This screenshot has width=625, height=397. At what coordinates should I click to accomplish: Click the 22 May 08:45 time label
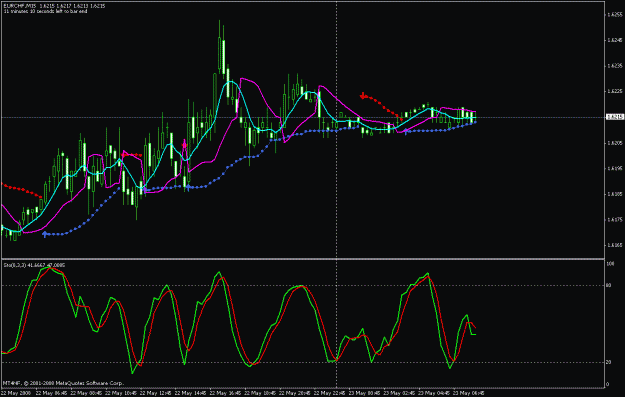click(86, 393)
